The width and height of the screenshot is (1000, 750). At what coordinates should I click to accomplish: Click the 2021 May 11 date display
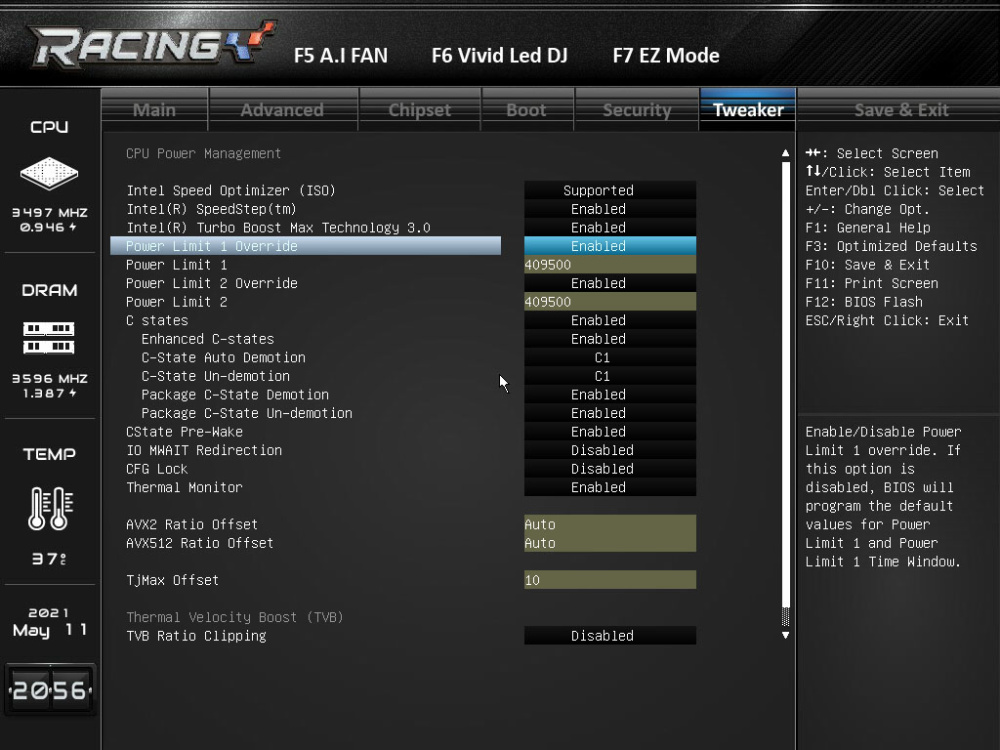50,622
